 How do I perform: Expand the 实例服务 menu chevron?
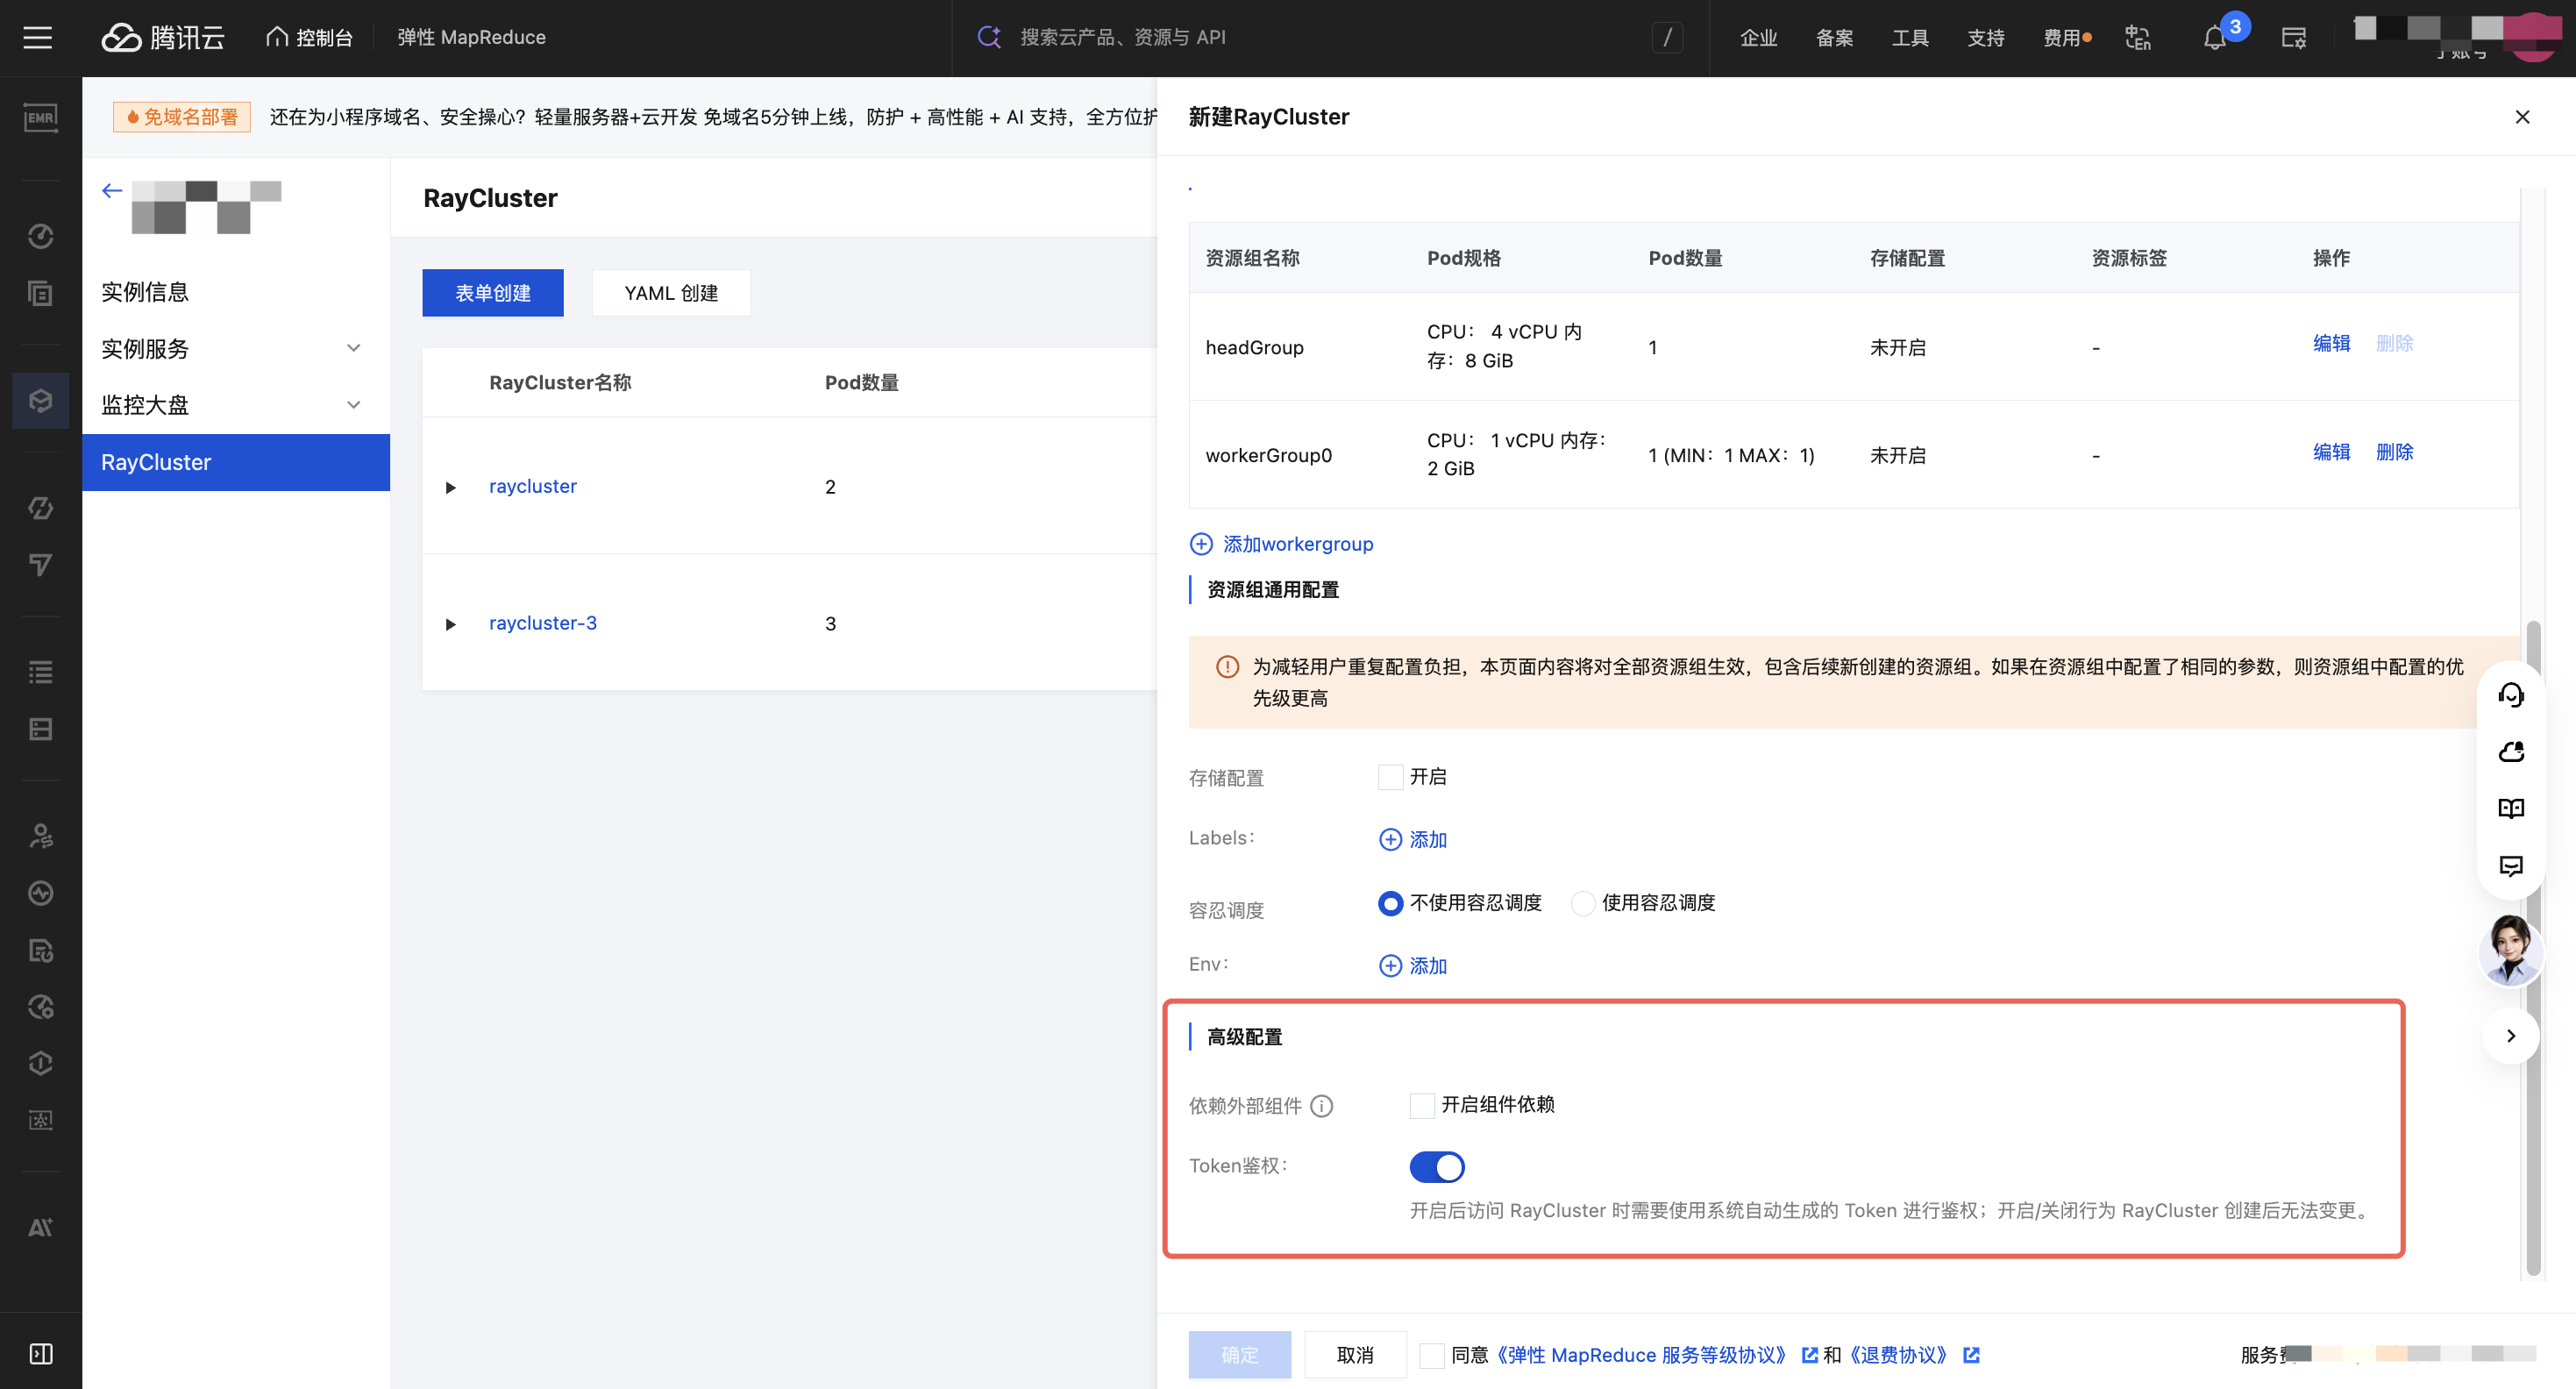tap(353, 348)
